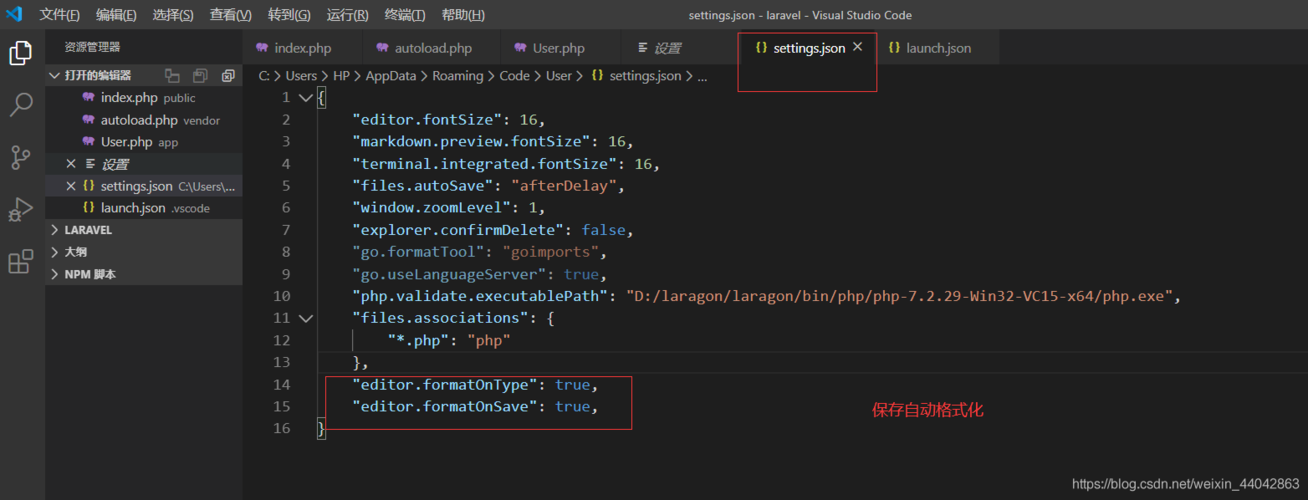This screenshot has width=1308, height=500.
Task: Click AppData in the breadcrumb path
Action: (x=391, y=76)
